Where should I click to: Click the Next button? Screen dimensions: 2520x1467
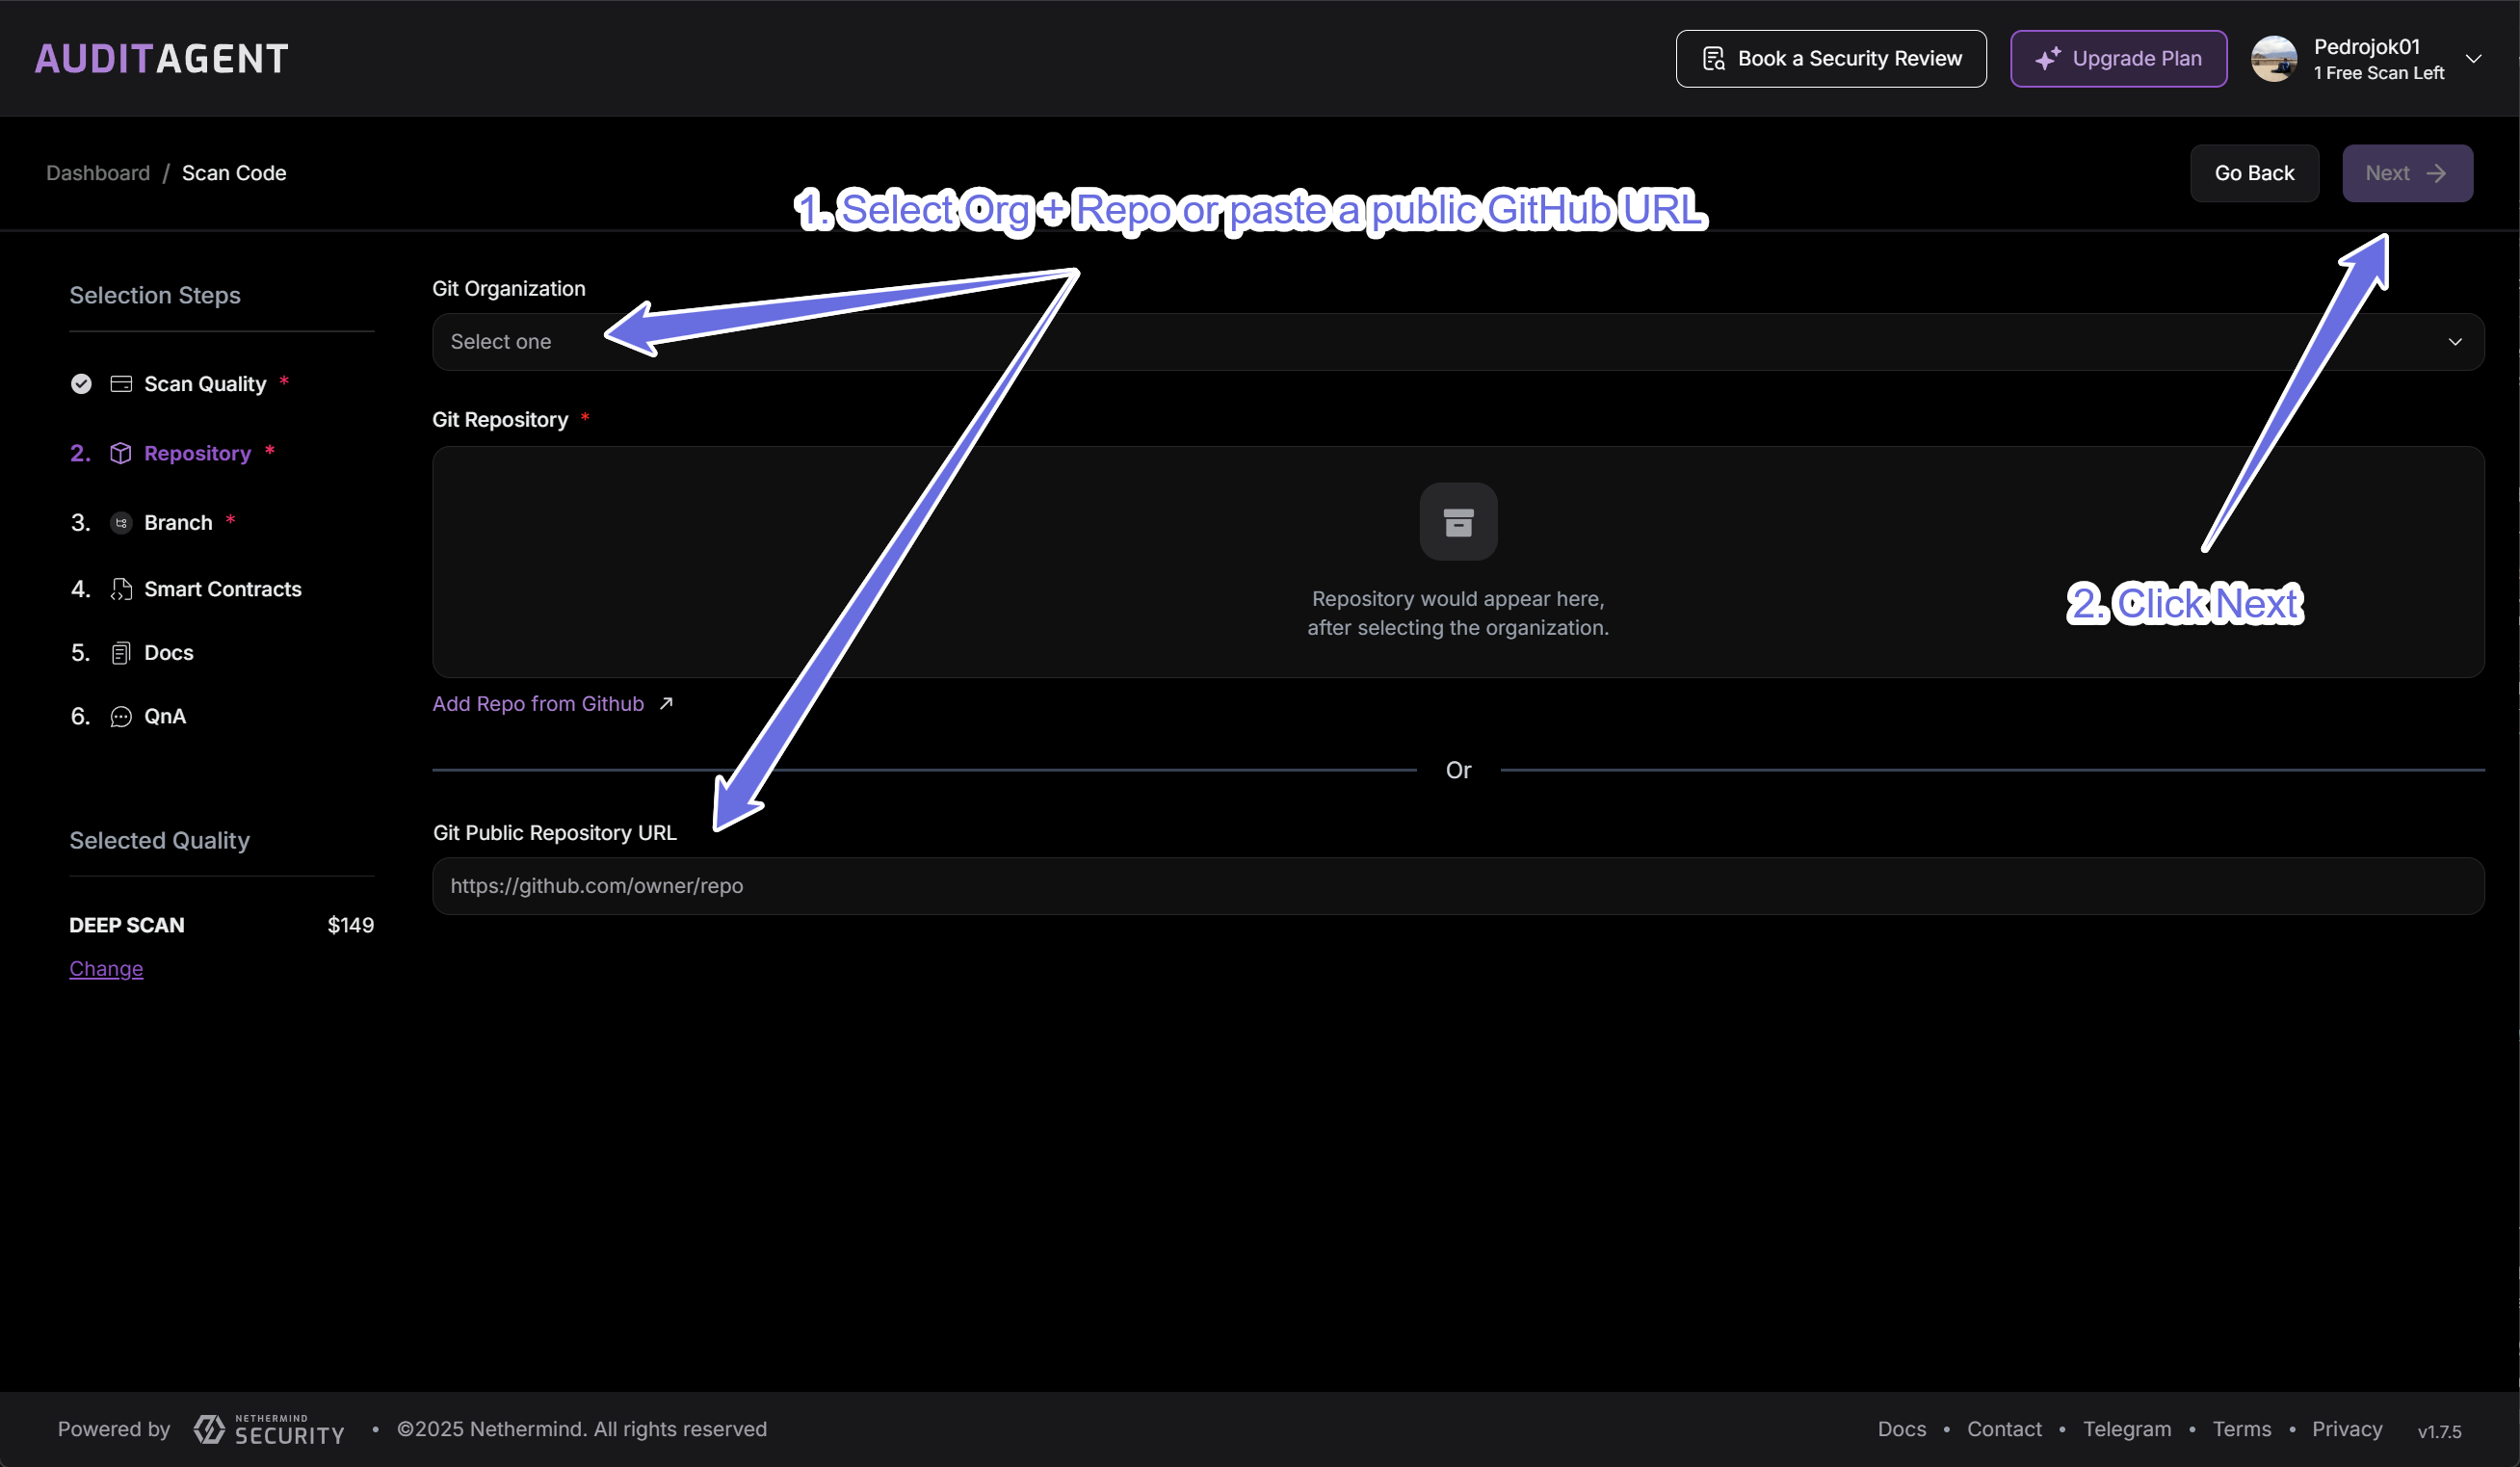click(x=2407, y=173)
